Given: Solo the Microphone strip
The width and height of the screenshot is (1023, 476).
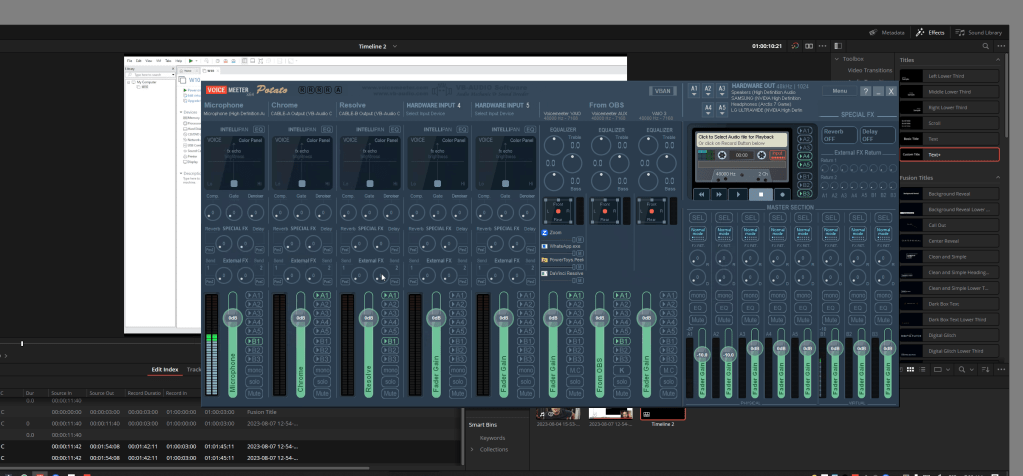Looking at the screenshot, I should tap(255, 382).
